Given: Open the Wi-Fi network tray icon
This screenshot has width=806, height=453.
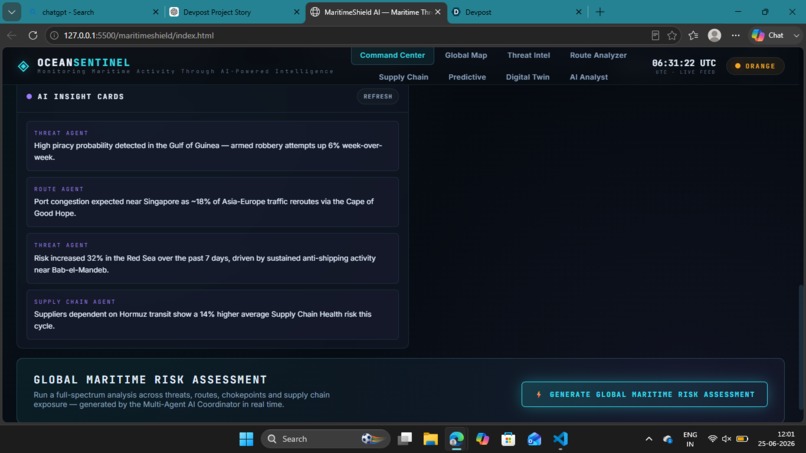Looking at the screenshot, I should (x=712, y=439).
